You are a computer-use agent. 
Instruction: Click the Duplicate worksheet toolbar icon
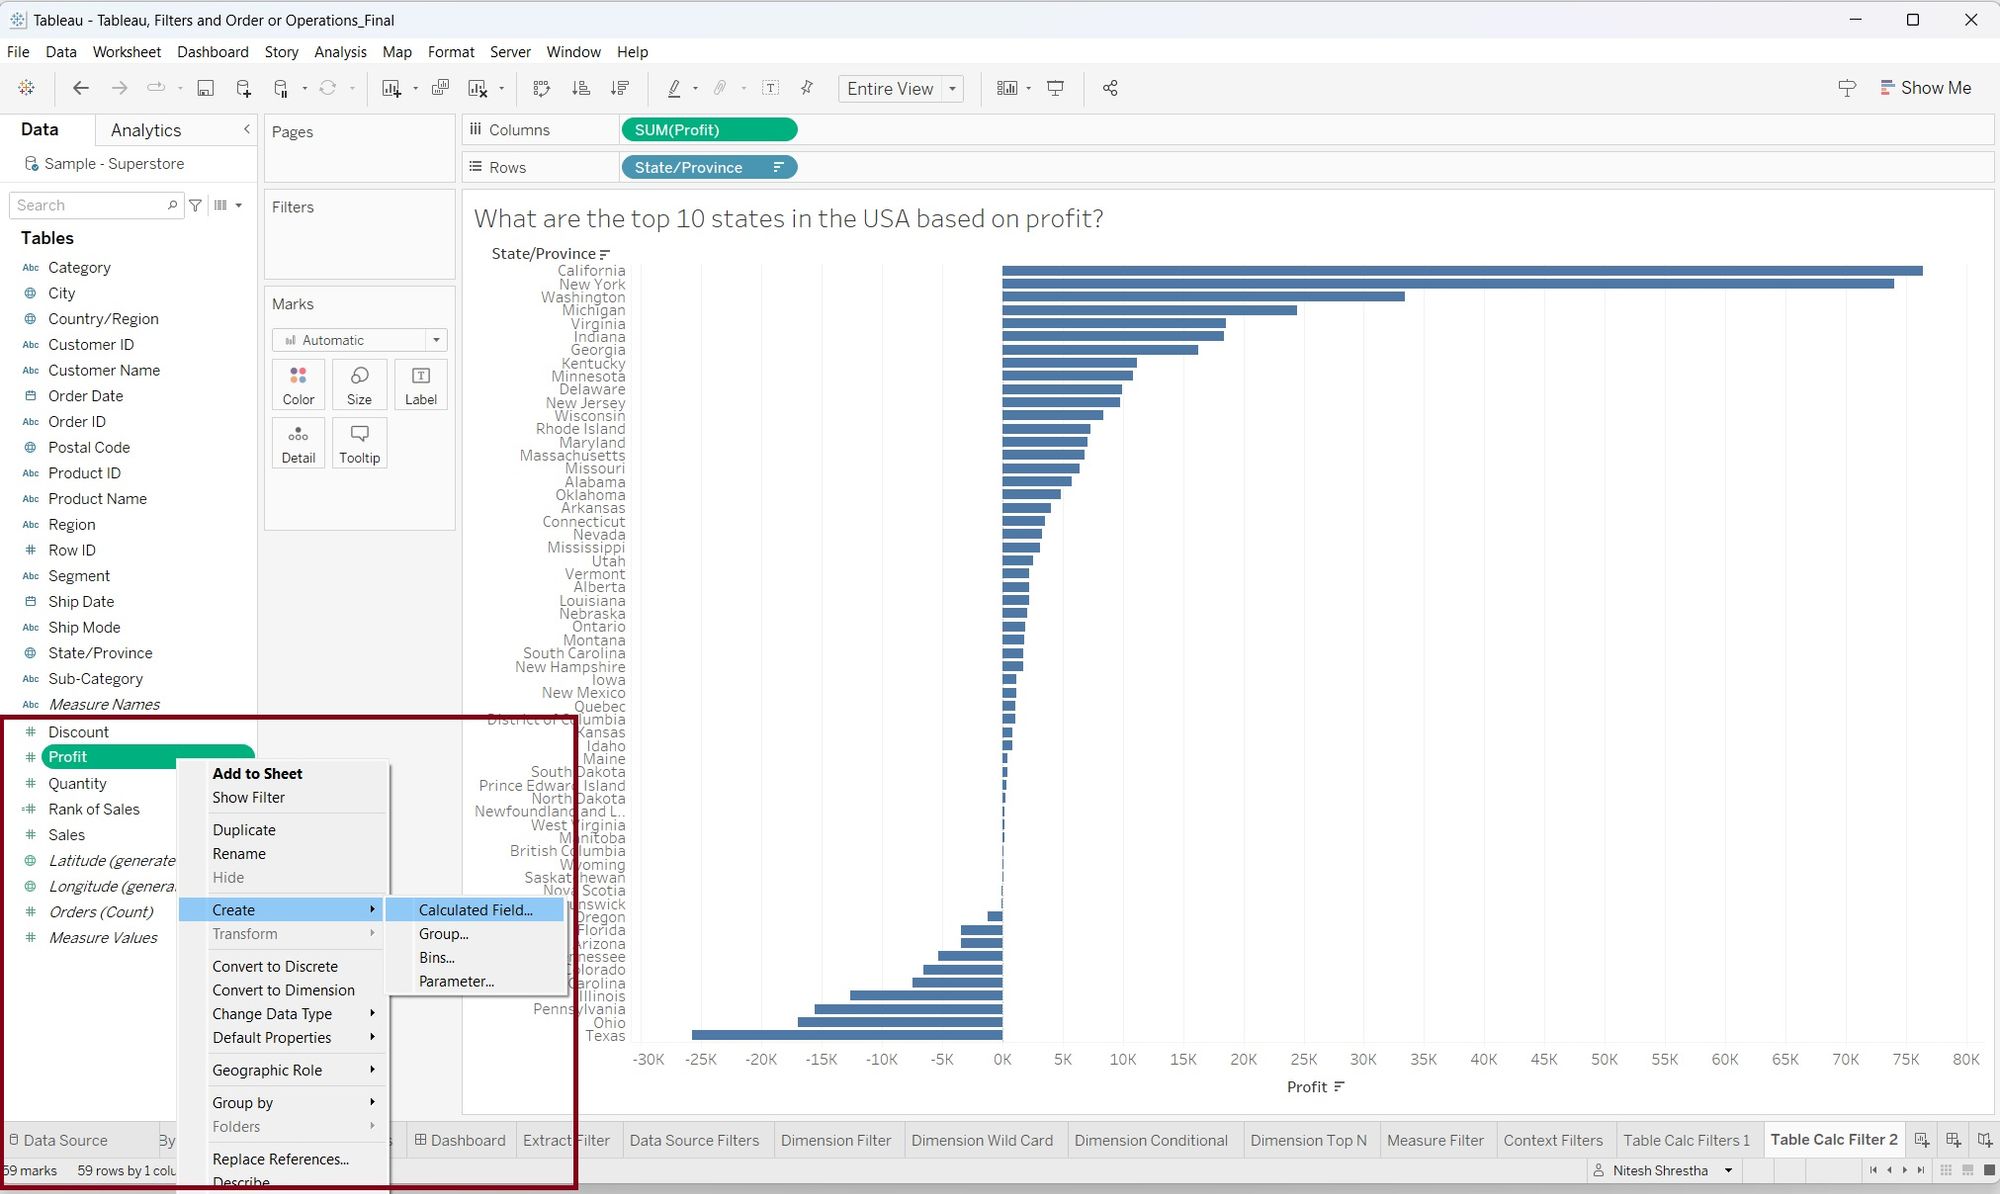tap(440, 89)
